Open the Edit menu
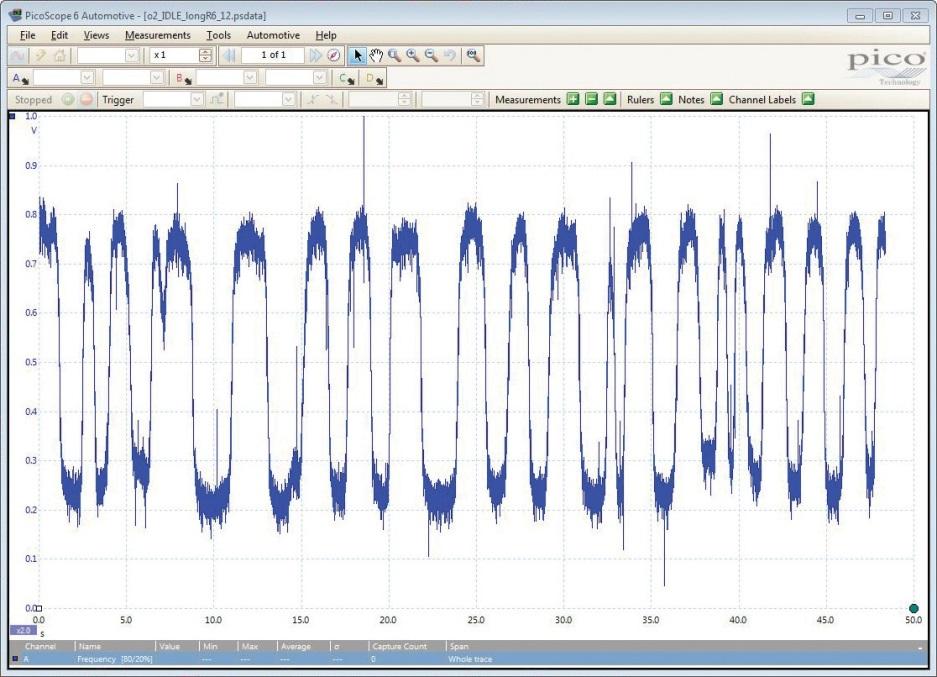Screen dimensions: 937x677 click(x=59, y=35)
